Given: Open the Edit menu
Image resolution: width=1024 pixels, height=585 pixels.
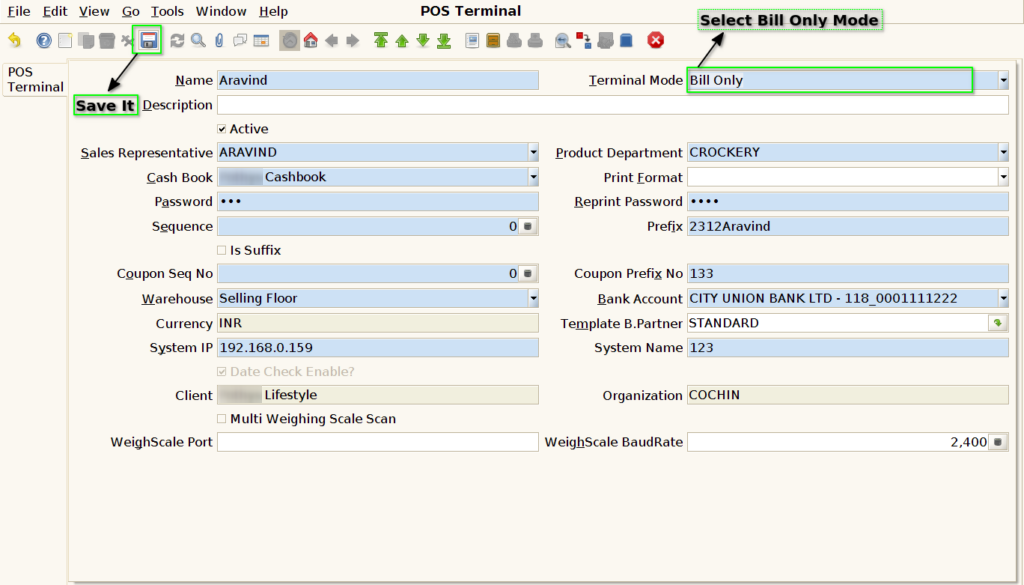Looking at the screenshot, I should (55, 11).
